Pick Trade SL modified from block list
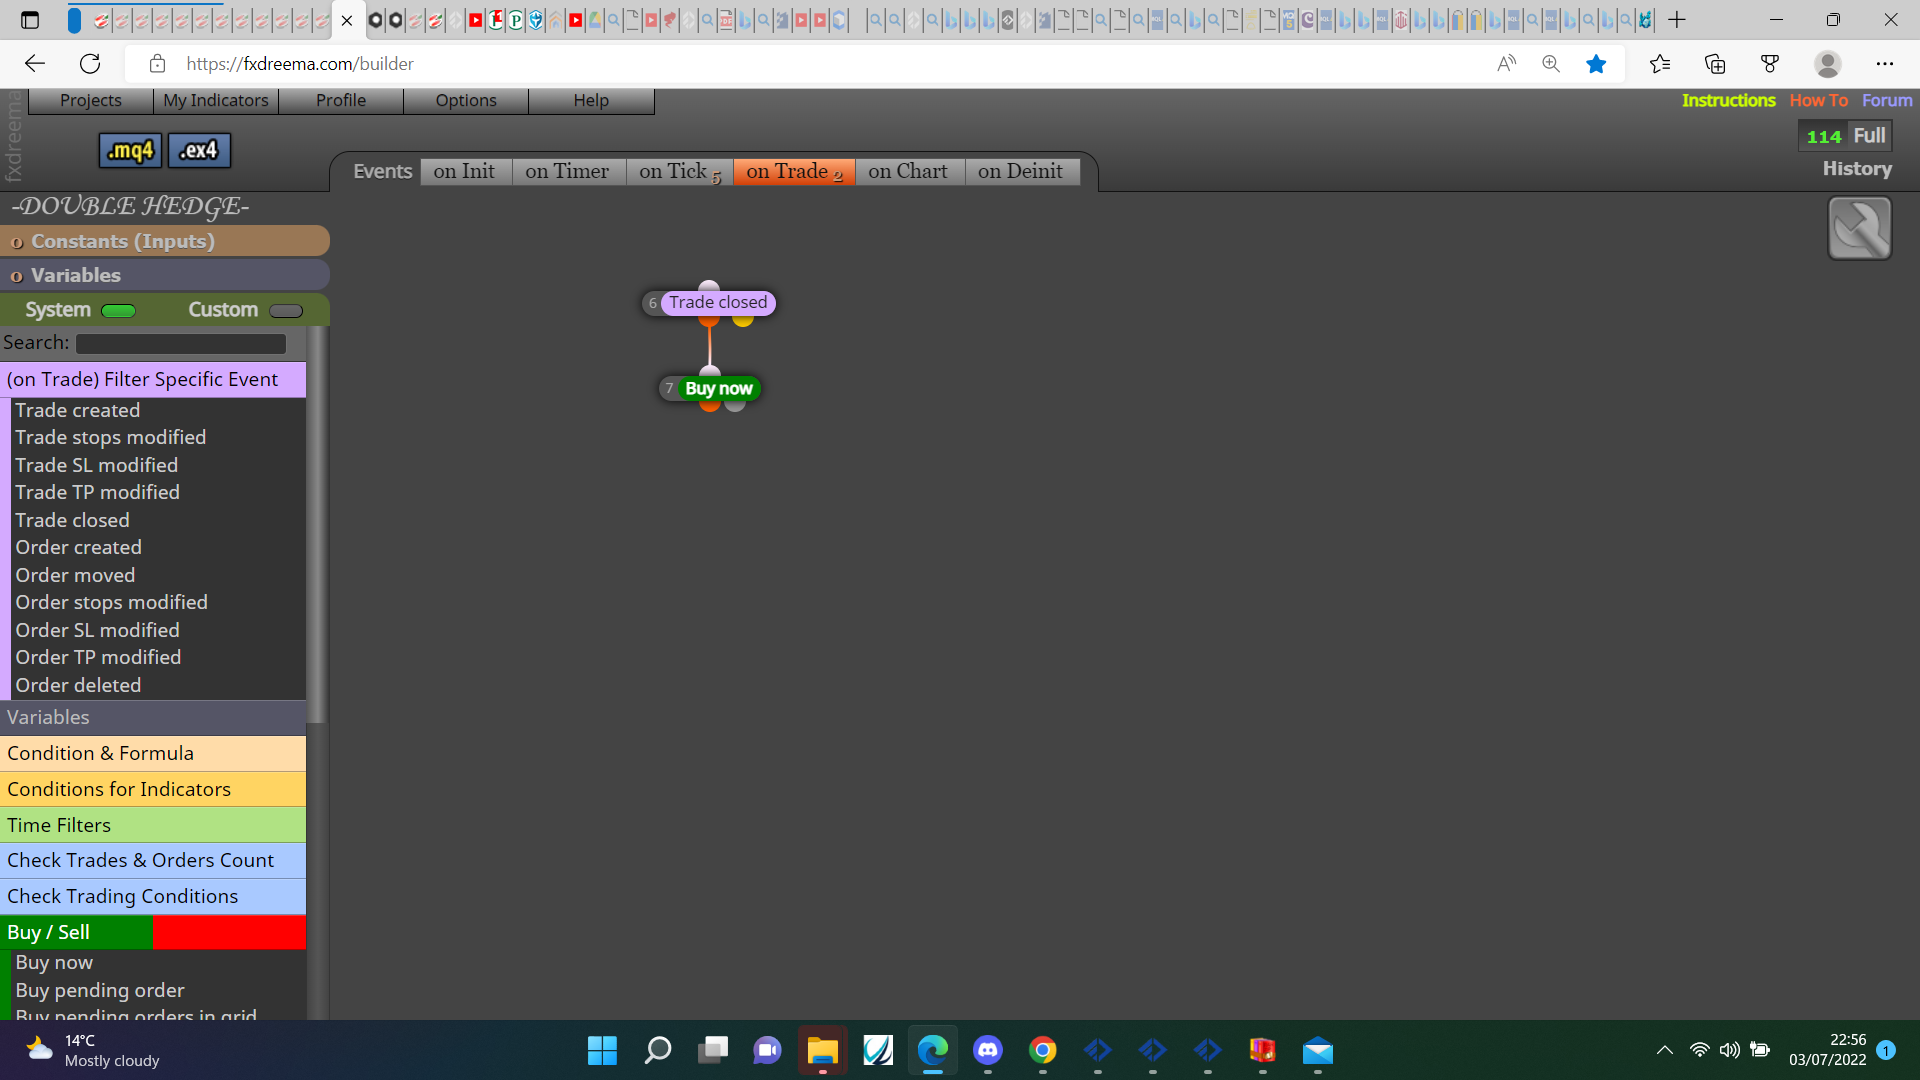Viewport: 1920px width, 1080px height. (97, 465)
